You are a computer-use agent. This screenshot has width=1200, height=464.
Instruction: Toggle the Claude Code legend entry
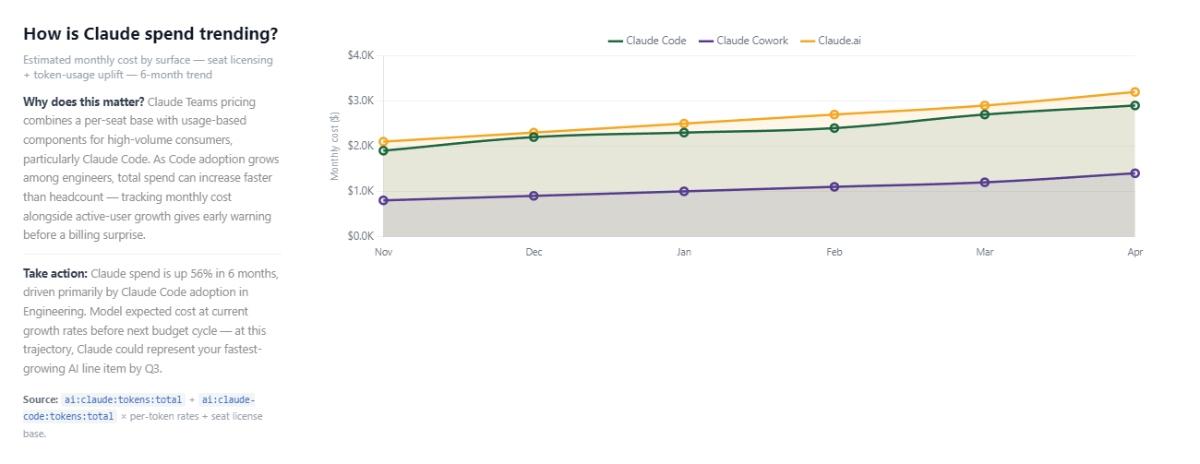(x=647, y=40)
